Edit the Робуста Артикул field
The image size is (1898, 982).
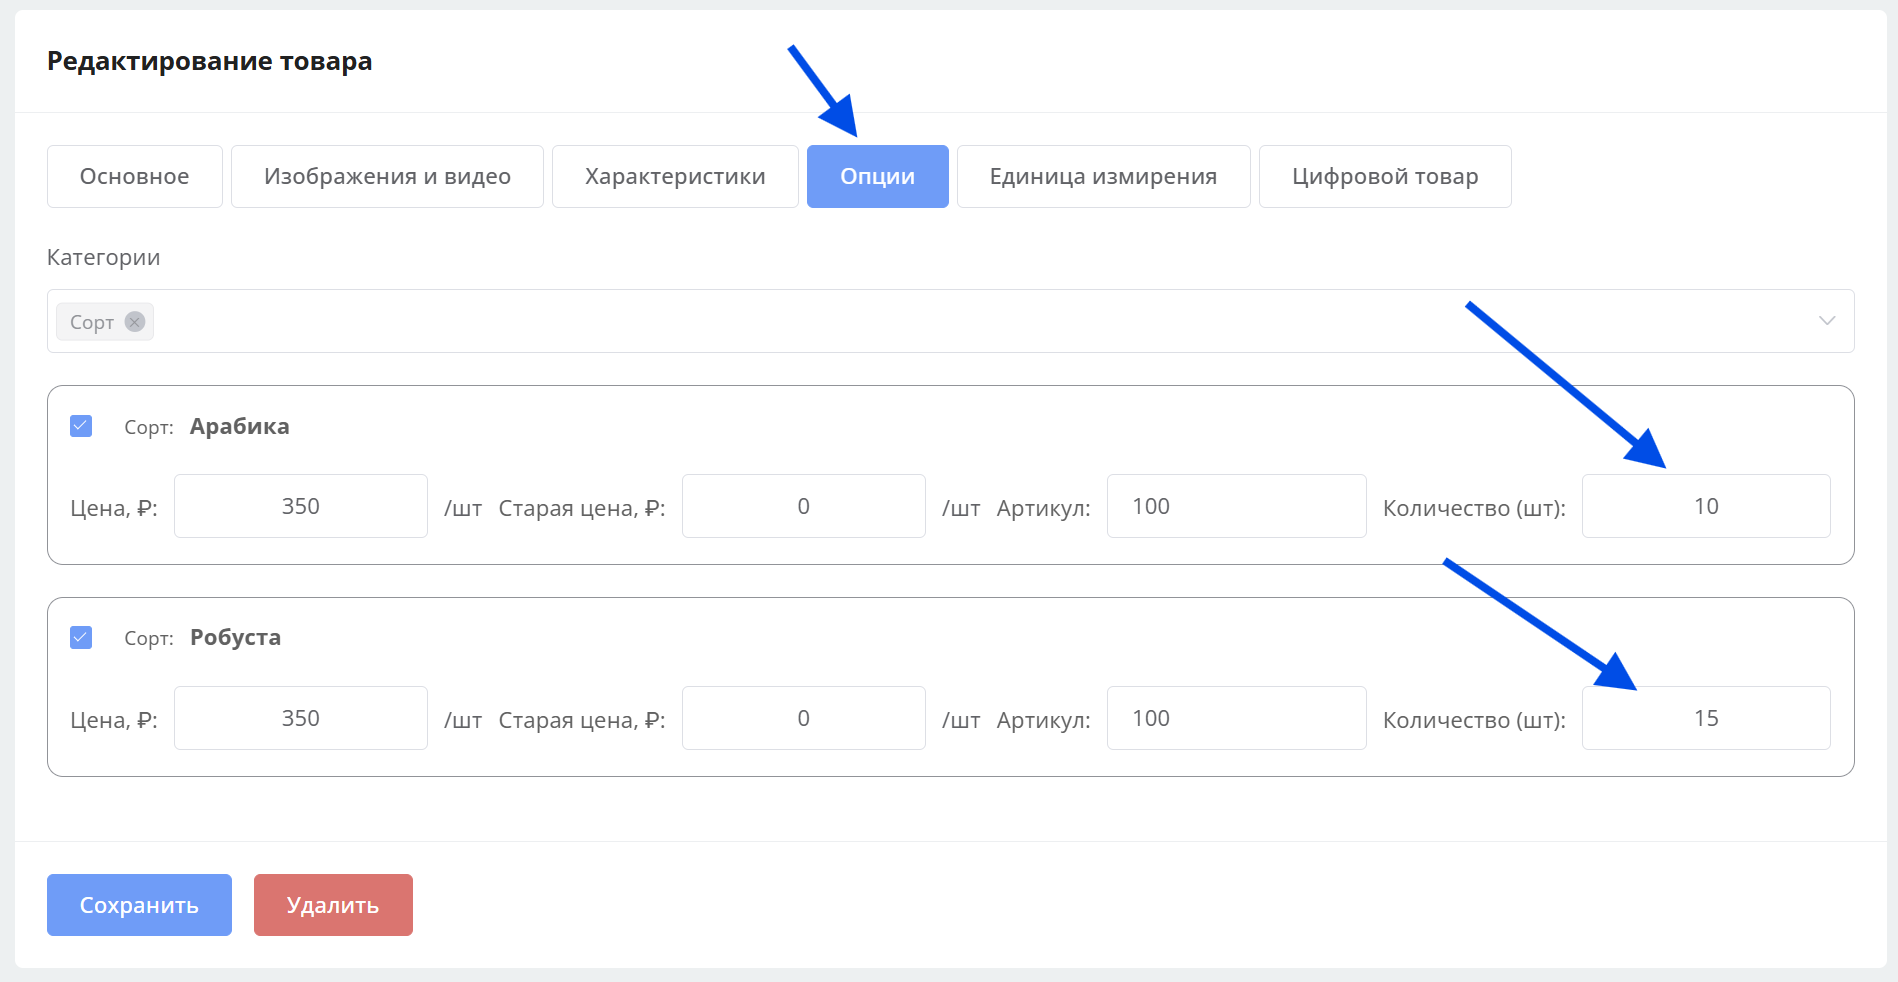(x=1236, y=718)
